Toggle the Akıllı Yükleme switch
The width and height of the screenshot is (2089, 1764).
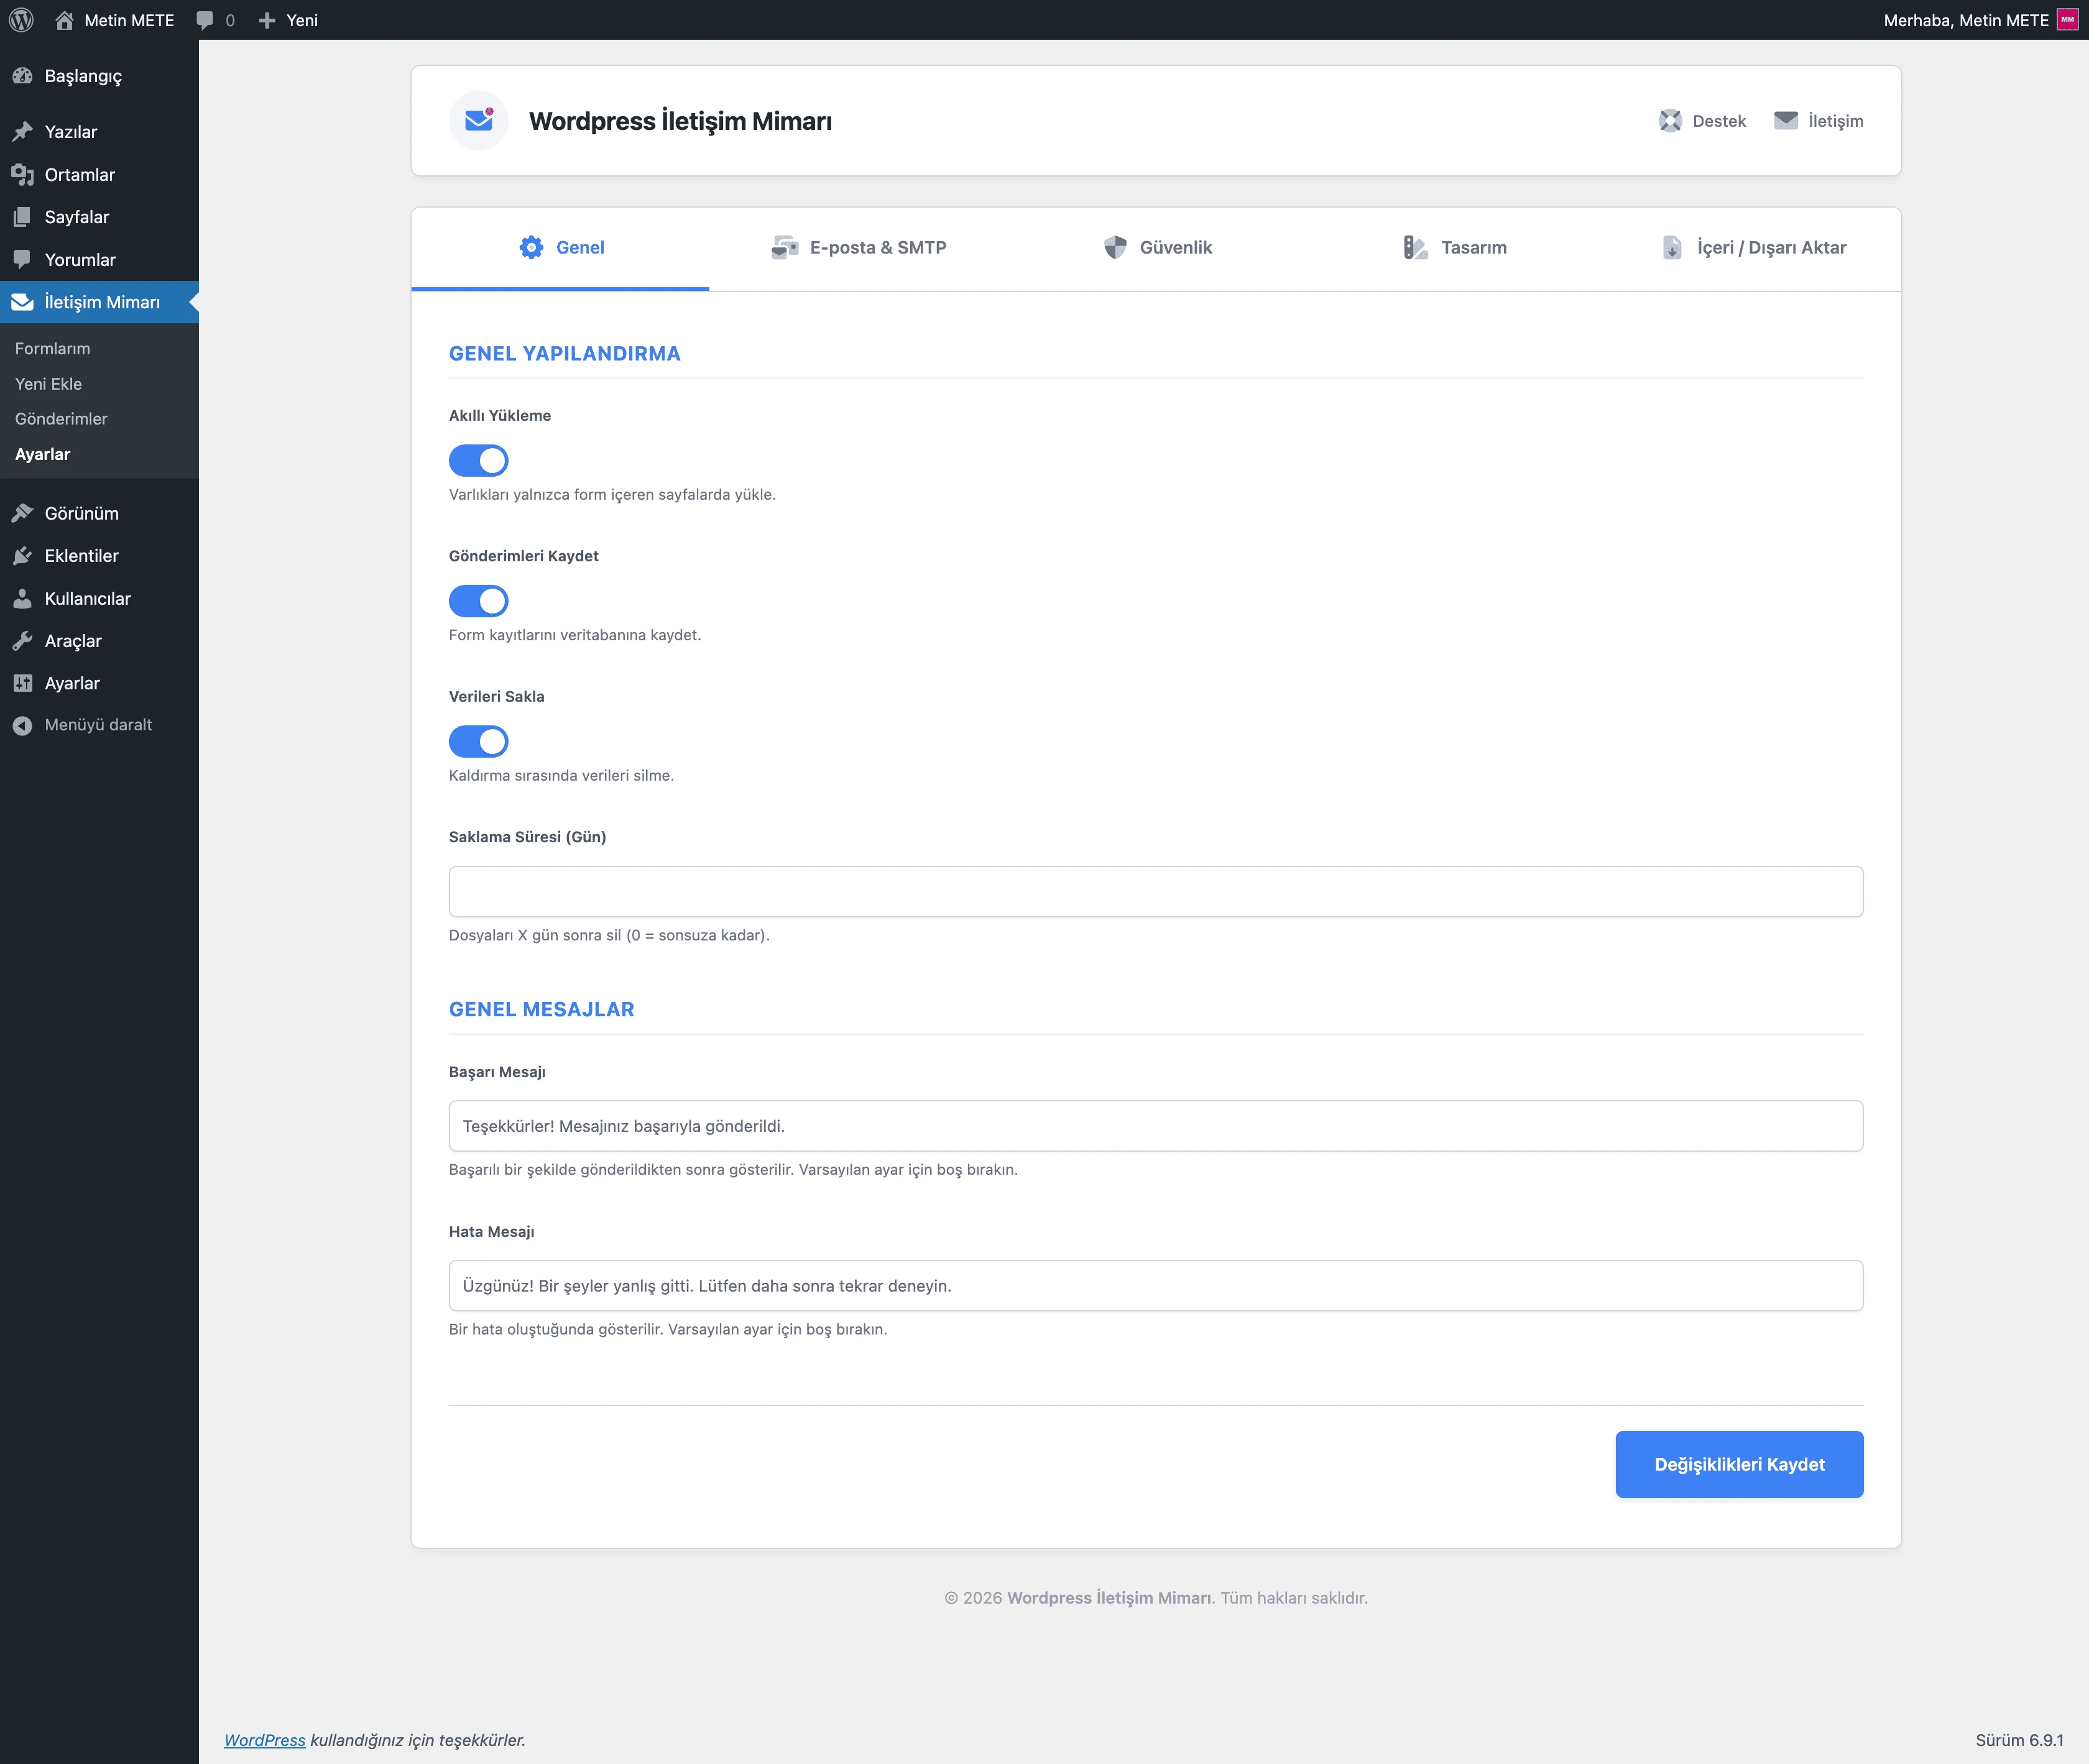pos(478,461)
